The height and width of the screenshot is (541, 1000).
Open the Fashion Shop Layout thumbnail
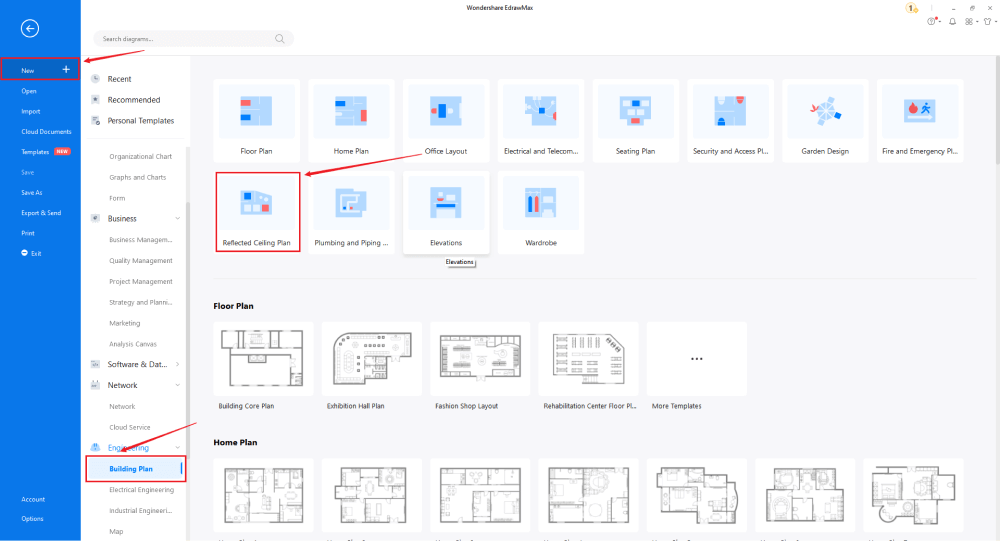(480, 358)
